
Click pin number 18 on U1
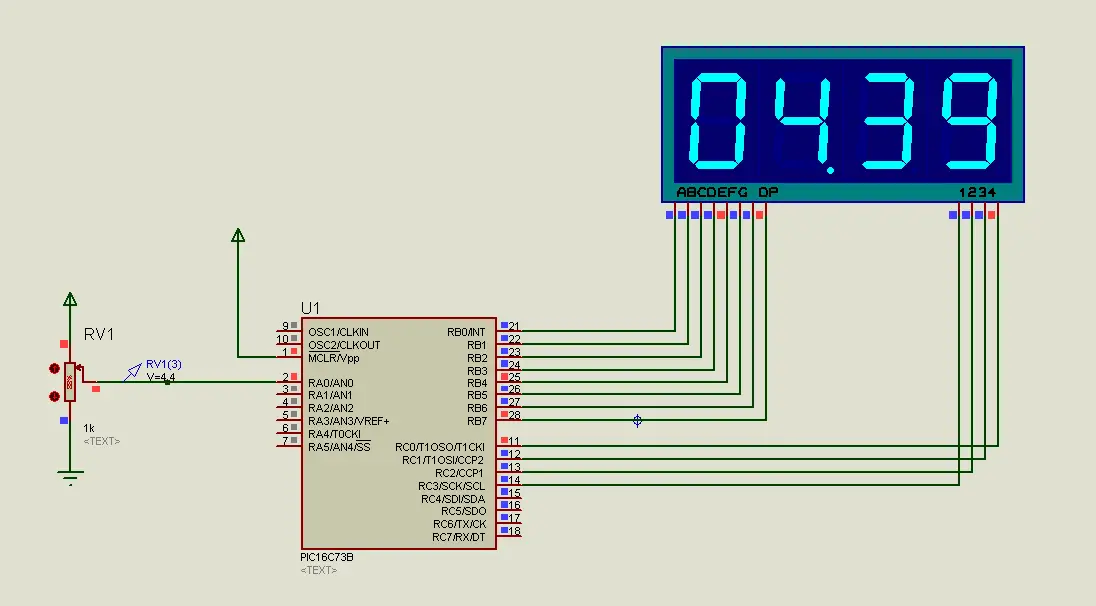(x=514, y=531)
